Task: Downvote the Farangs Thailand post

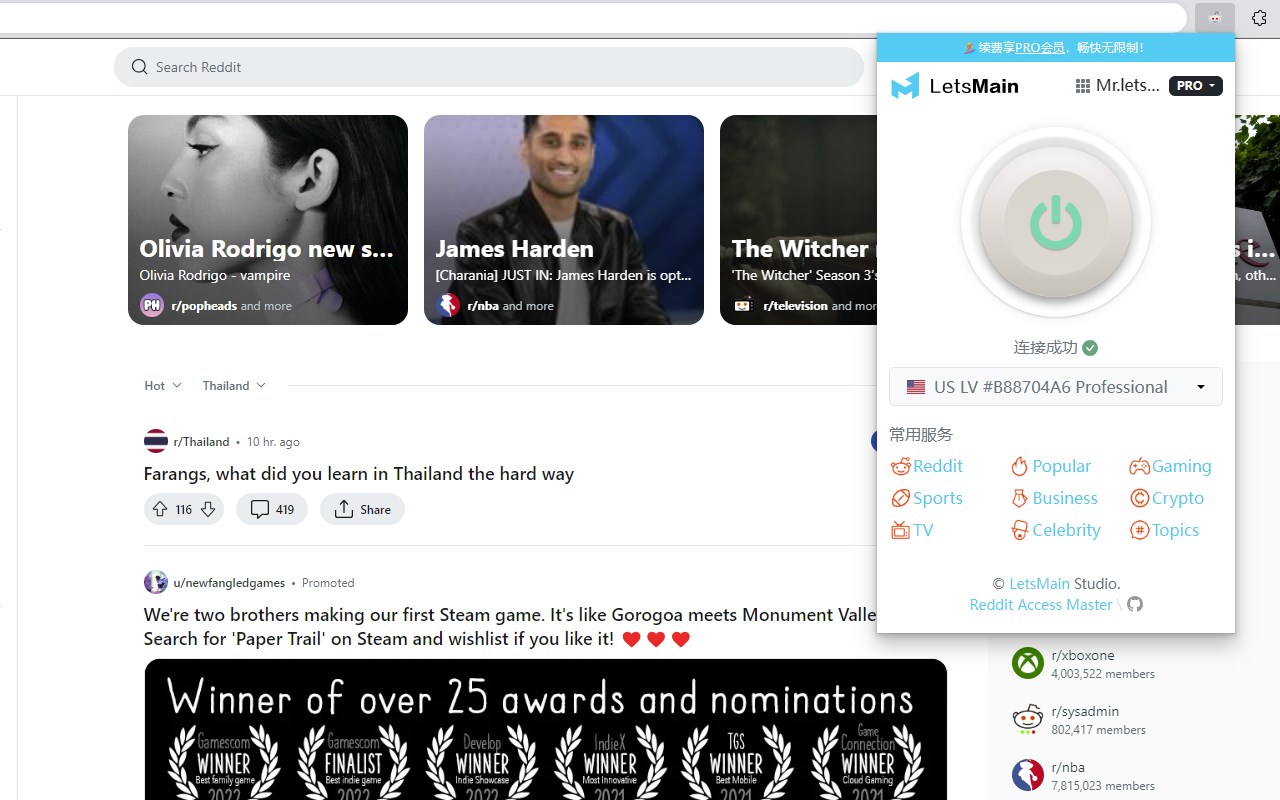Action: pos(208,509)
